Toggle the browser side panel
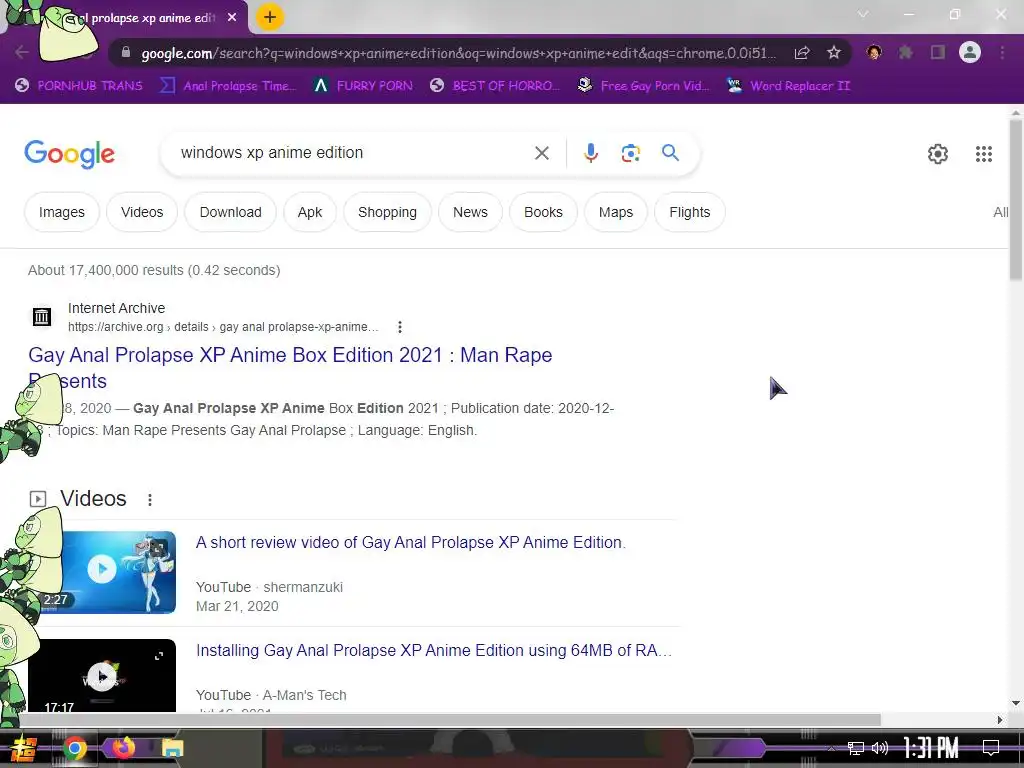 tap(938, 52)
